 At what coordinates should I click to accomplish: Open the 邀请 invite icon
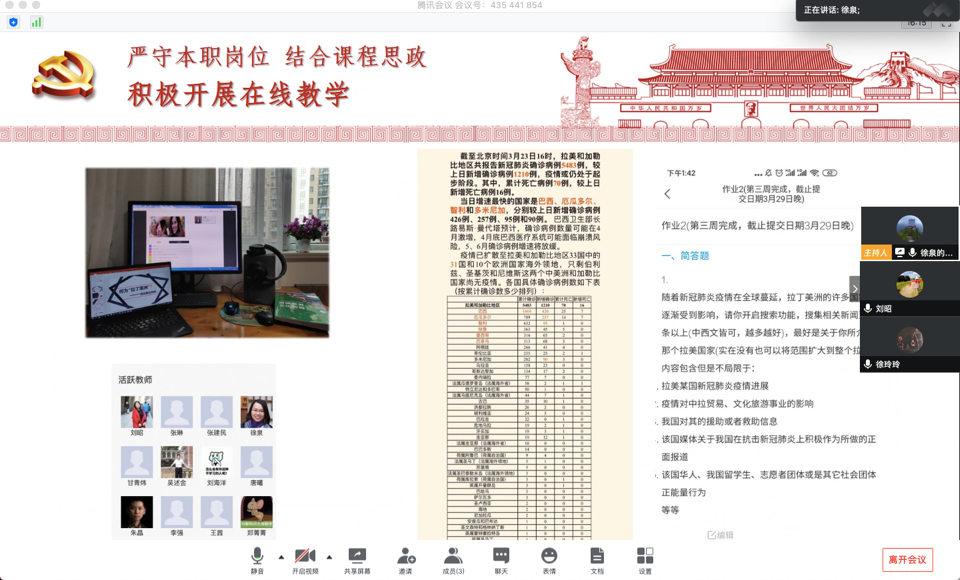406,559
